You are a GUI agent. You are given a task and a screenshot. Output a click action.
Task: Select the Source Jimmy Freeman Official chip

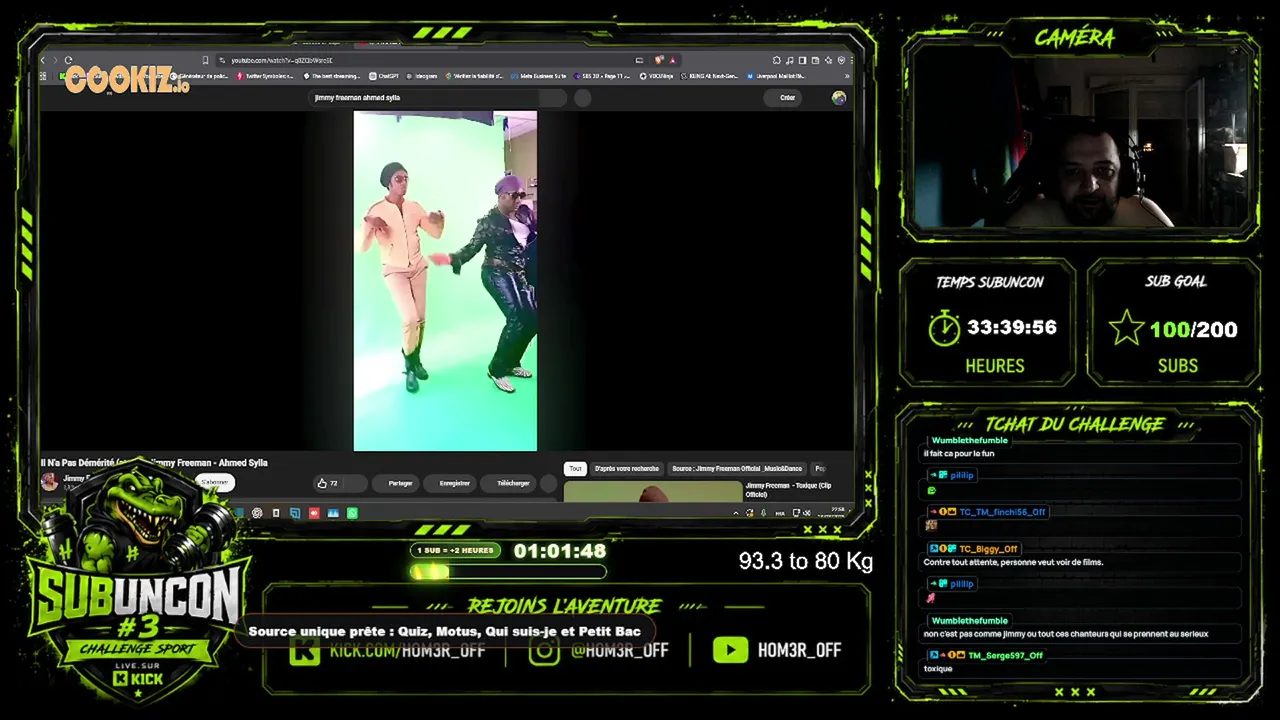point(737,468)
